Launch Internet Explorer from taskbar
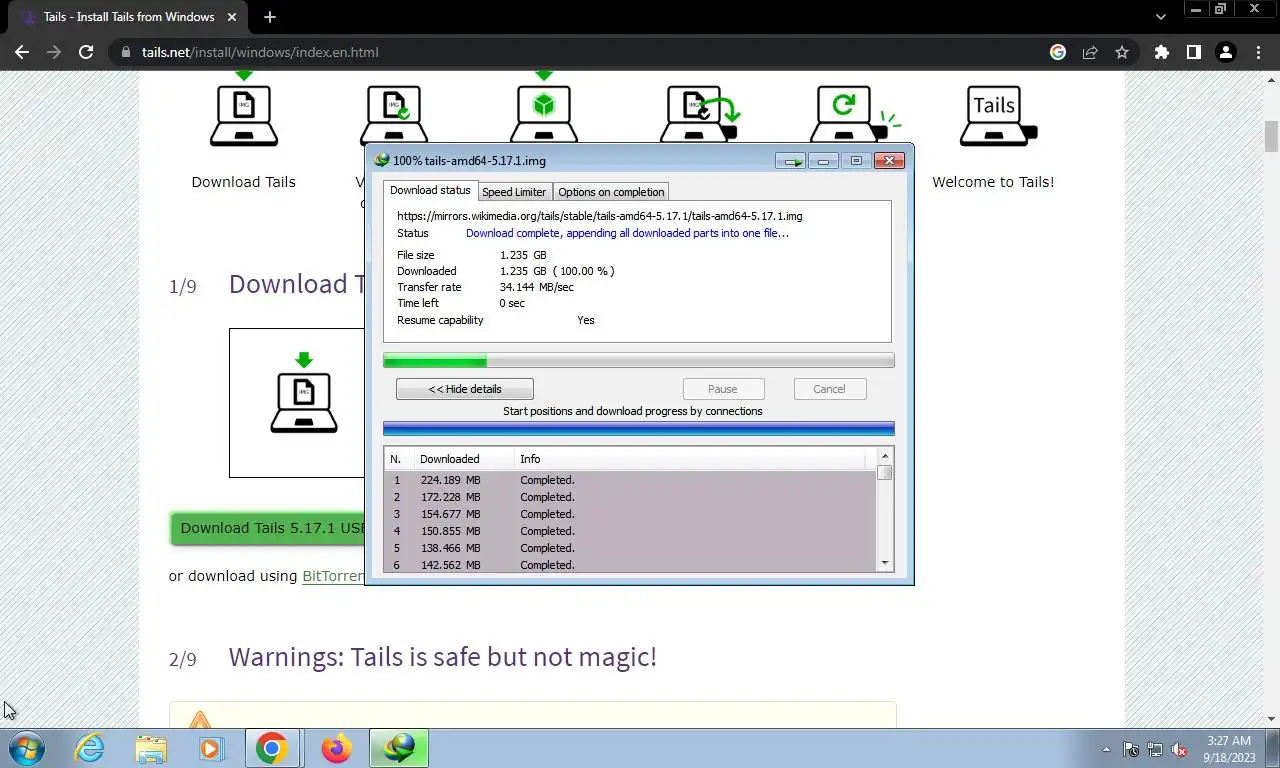This screenshot has height=768, width=1280. (x=90, y=748)
